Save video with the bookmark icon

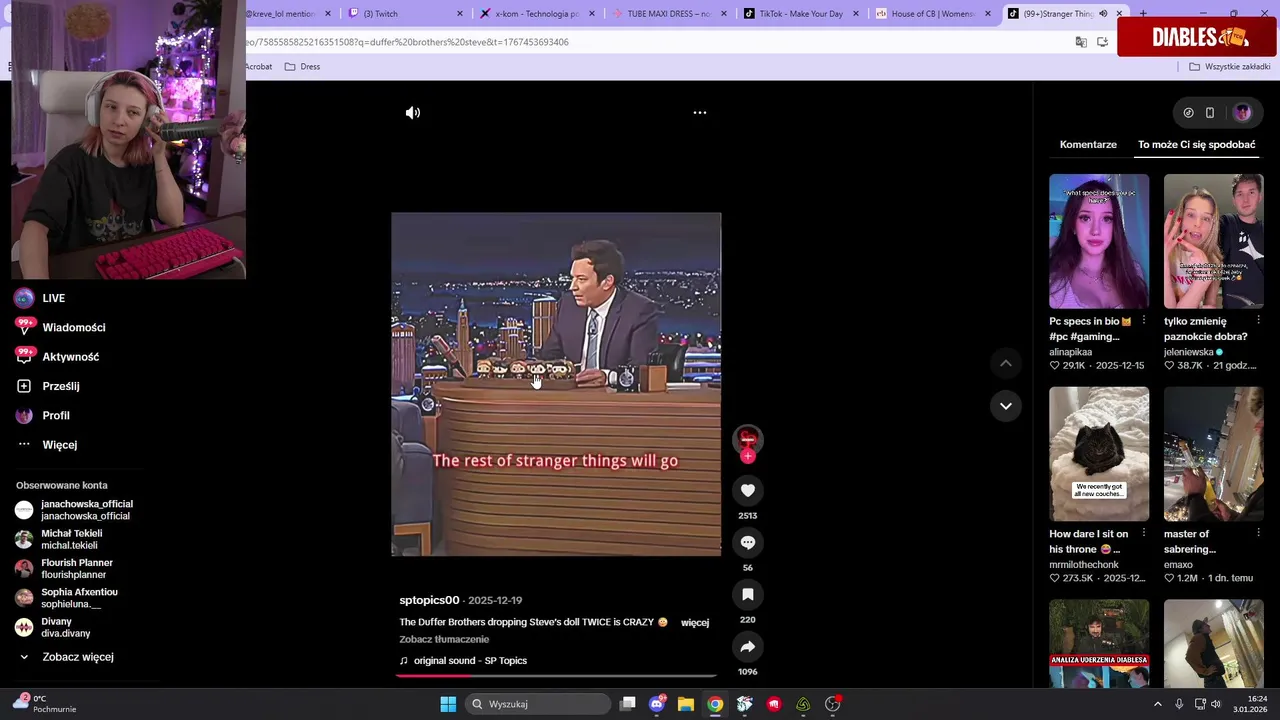pyautogui.click(x=747, y=594)
